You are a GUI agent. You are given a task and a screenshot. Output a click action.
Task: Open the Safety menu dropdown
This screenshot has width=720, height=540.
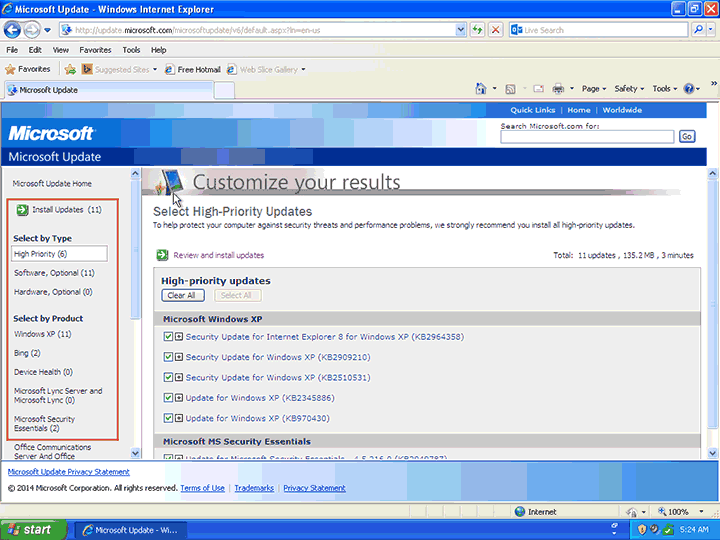pyautogui.click(x=629, y=89)
